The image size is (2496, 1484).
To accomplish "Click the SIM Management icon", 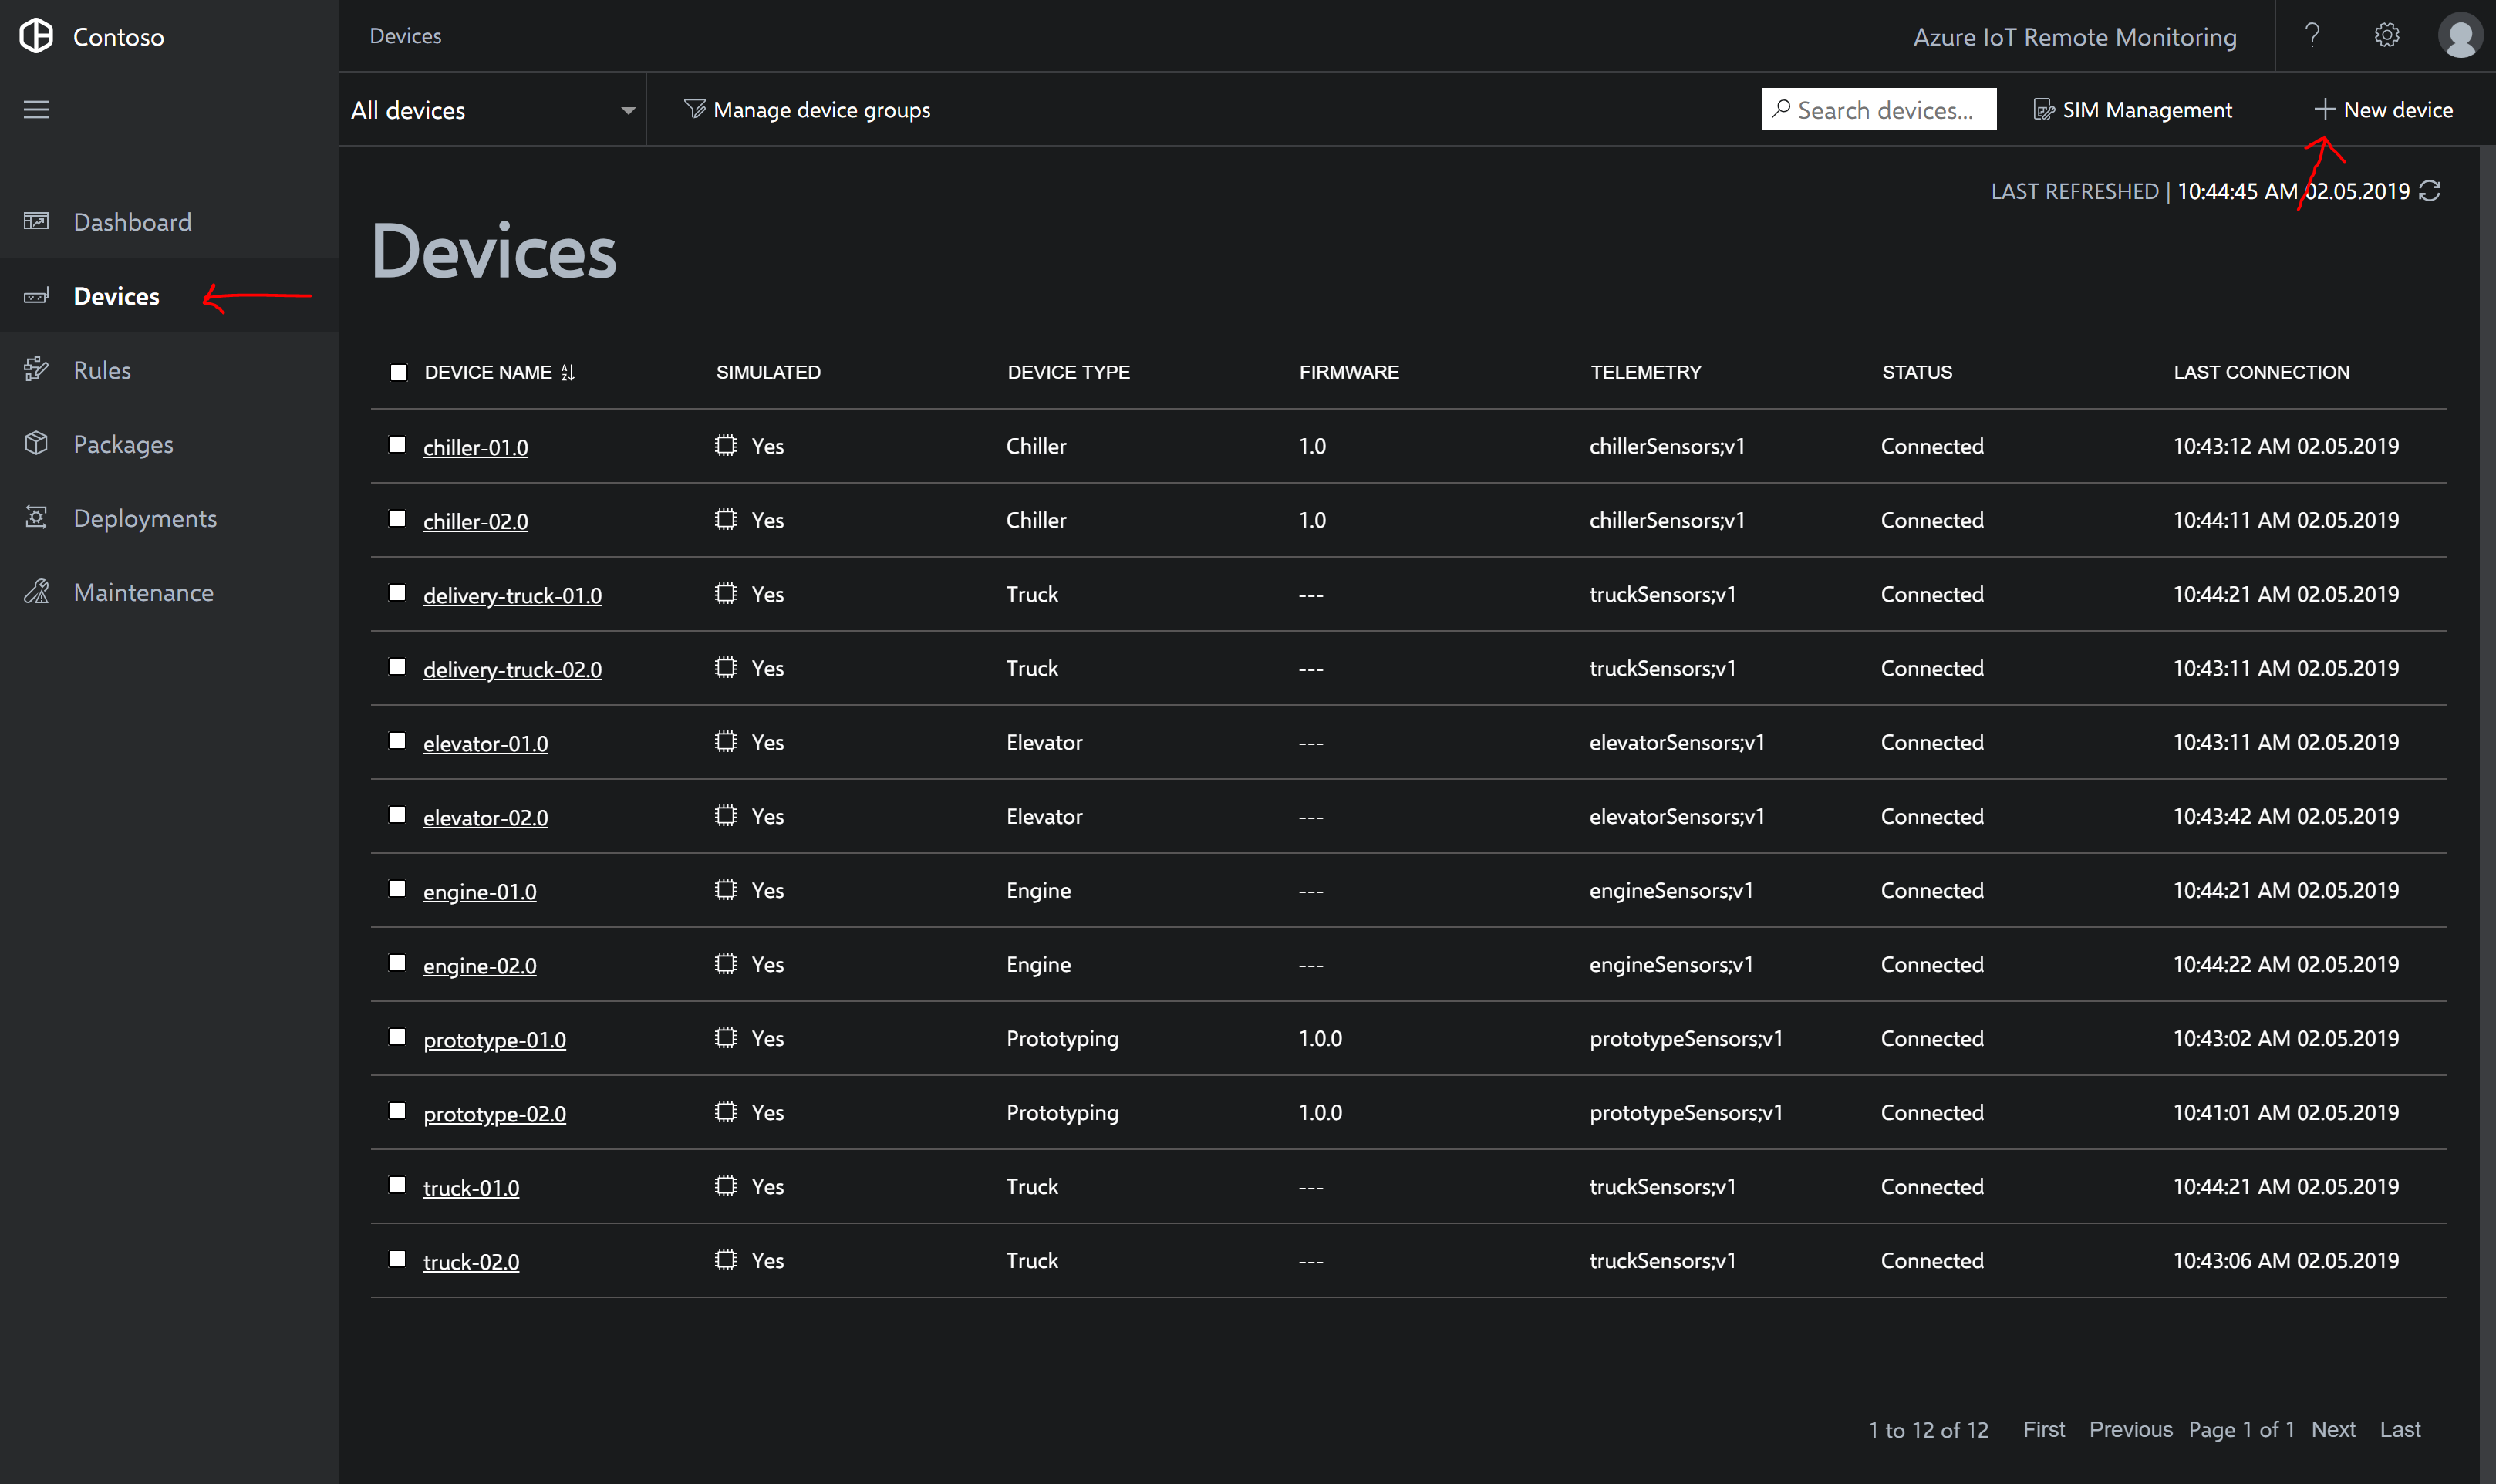I will pos(2044,109).
